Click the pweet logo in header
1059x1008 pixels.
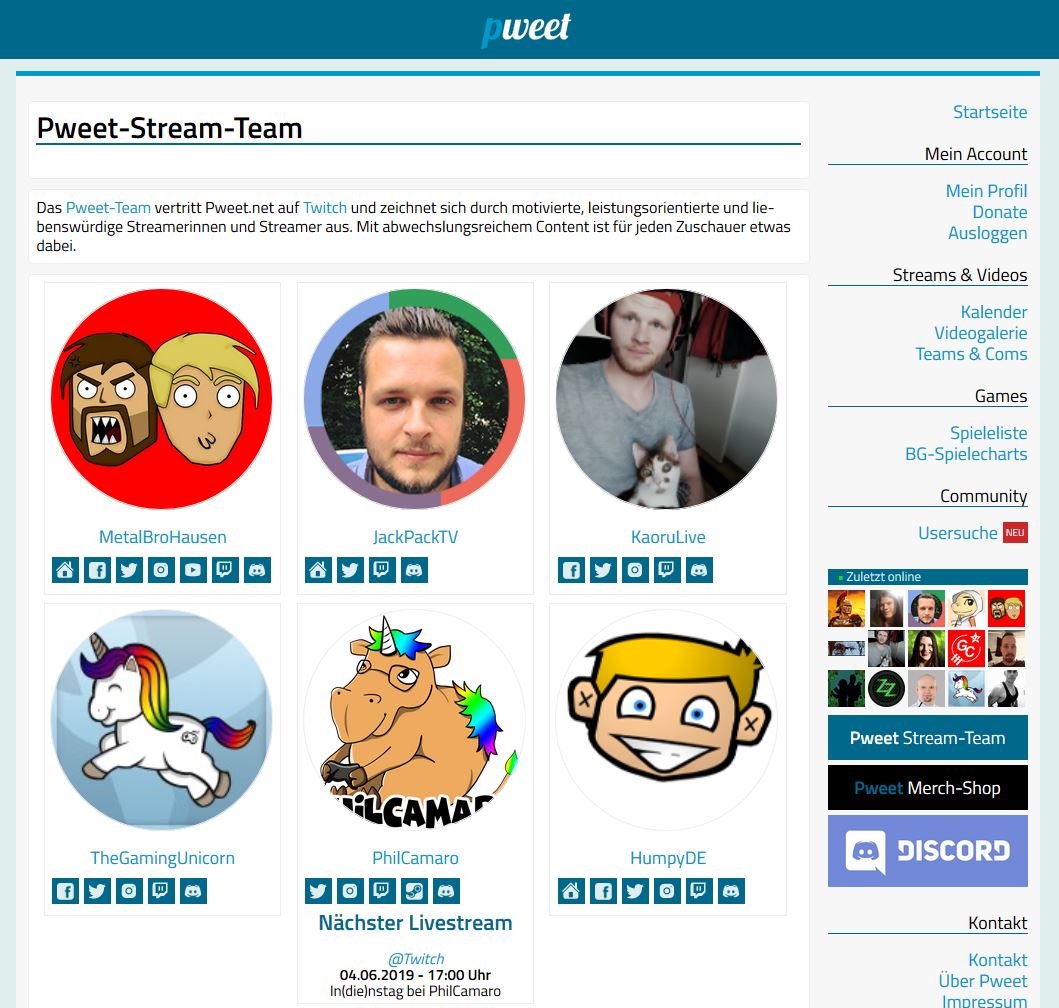526,29
